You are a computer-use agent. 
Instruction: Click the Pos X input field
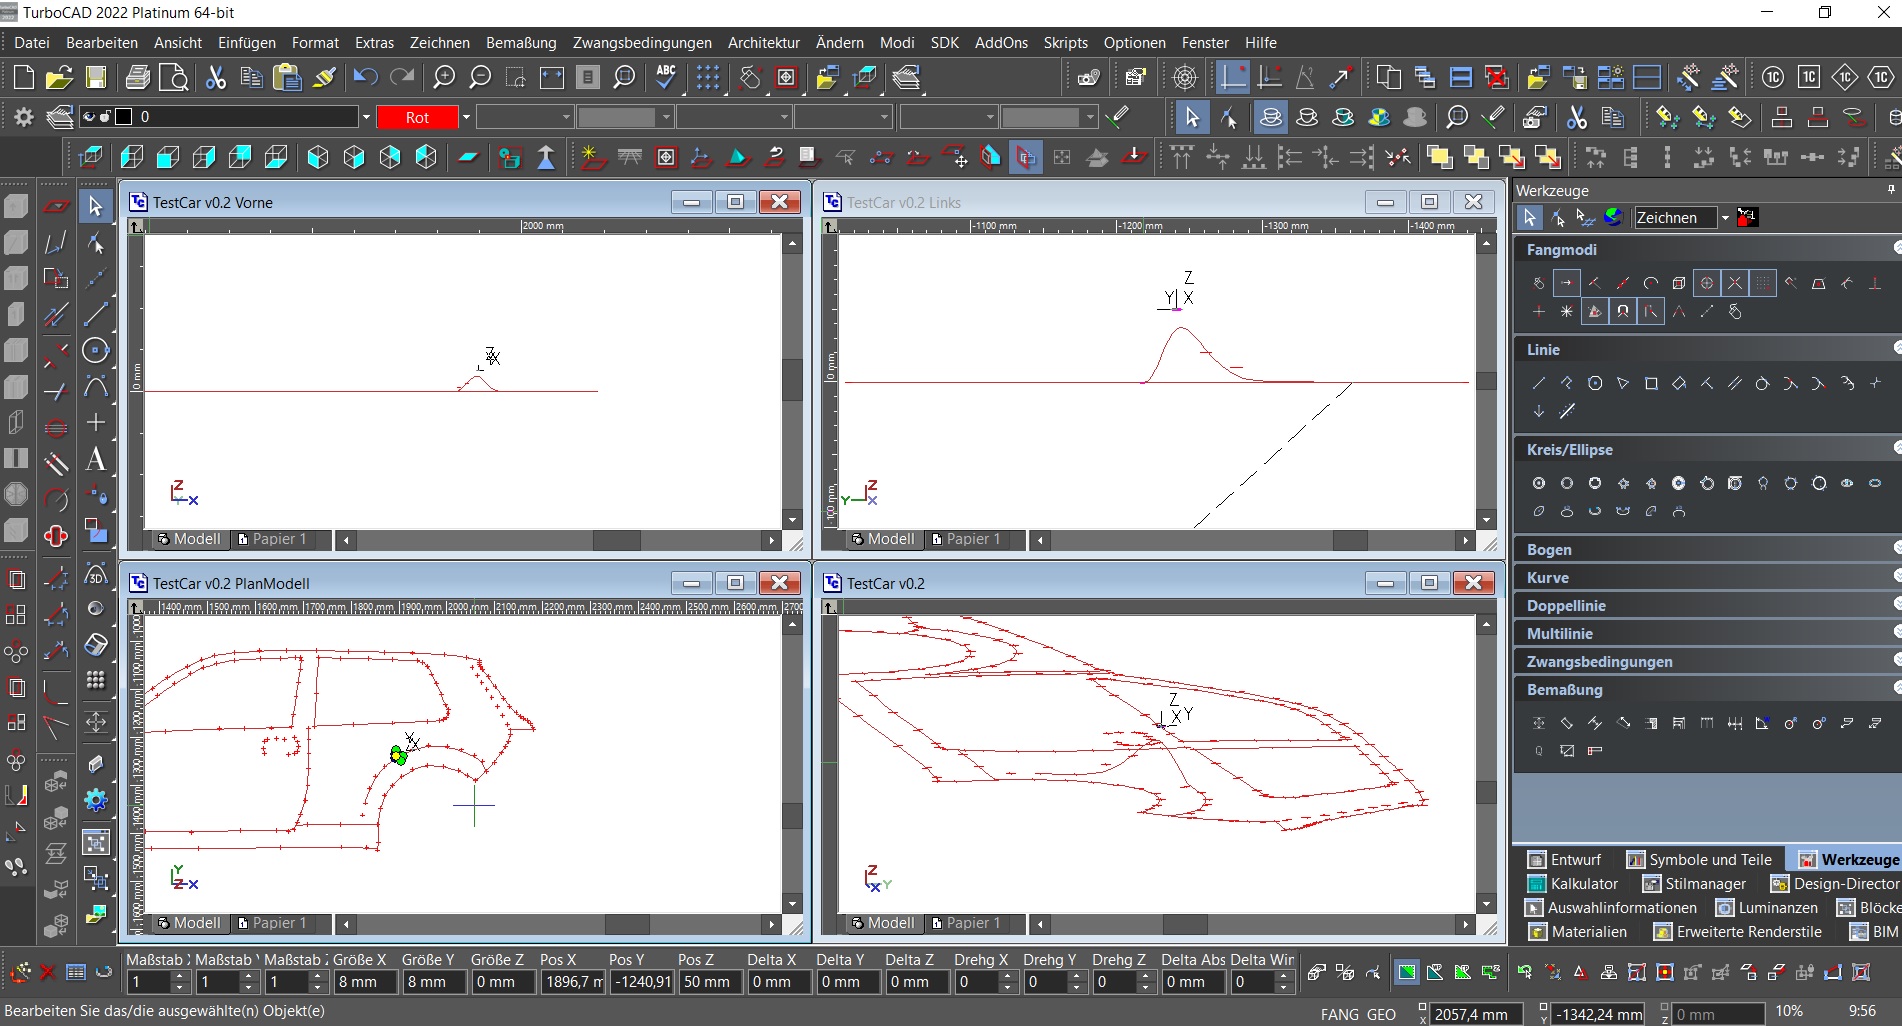pos(573,982)
